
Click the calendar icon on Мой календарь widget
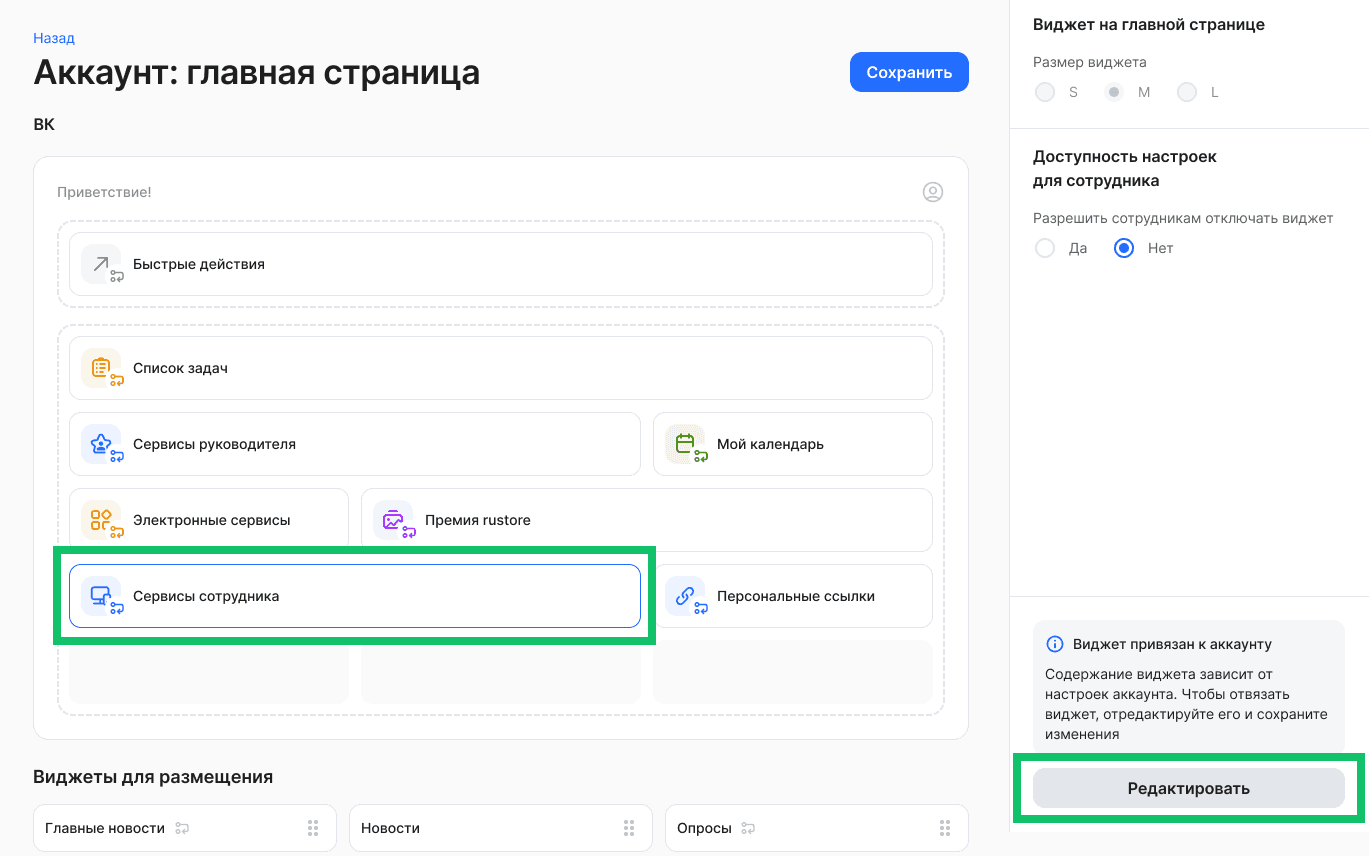(686, 444)
